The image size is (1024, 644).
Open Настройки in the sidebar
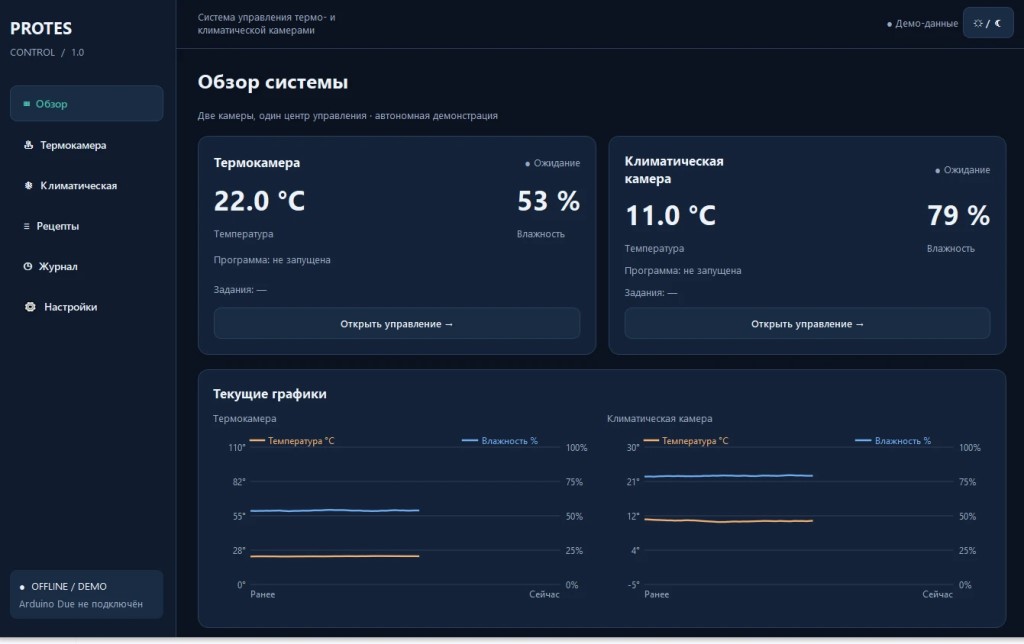86,307
